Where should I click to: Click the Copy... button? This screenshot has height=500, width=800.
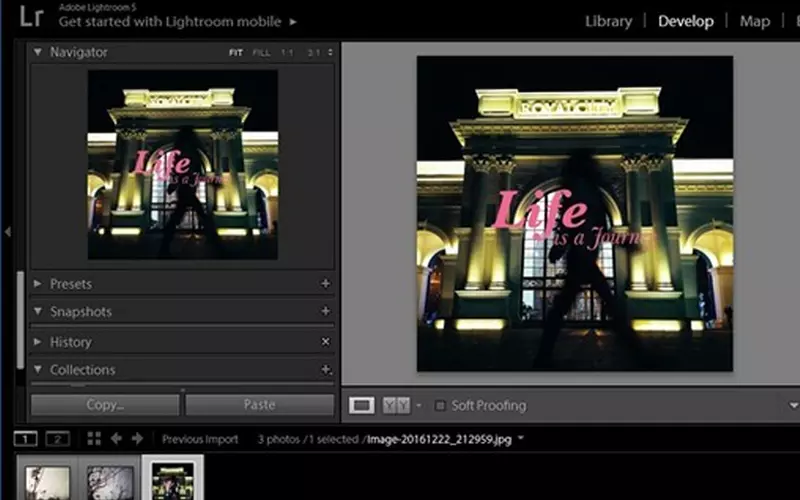[x=105, y=405]
